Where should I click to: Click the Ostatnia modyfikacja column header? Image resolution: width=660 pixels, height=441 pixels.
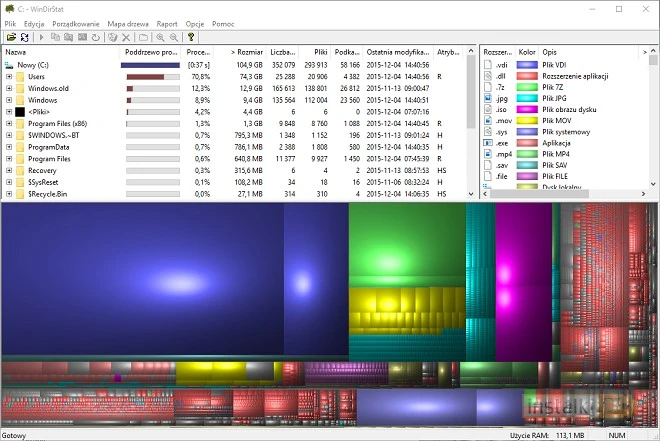click(x=397, y=50)
